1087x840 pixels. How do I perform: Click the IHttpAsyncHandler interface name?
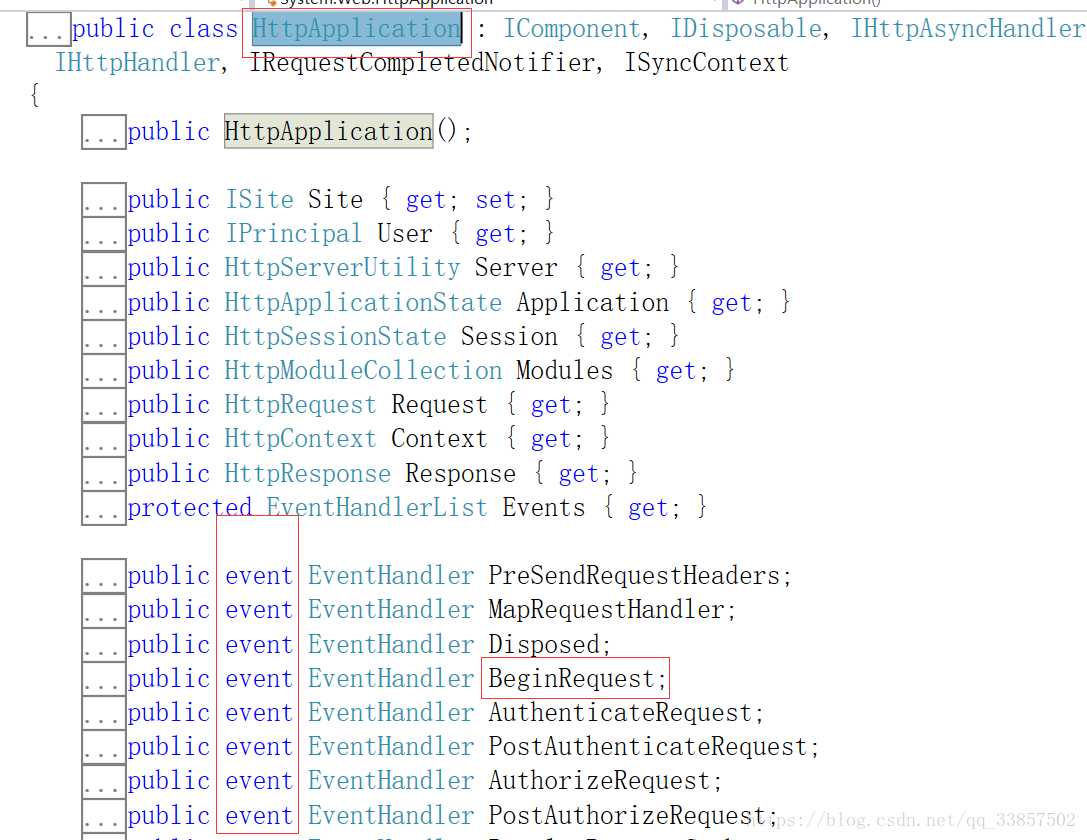[x=966, y=29]
